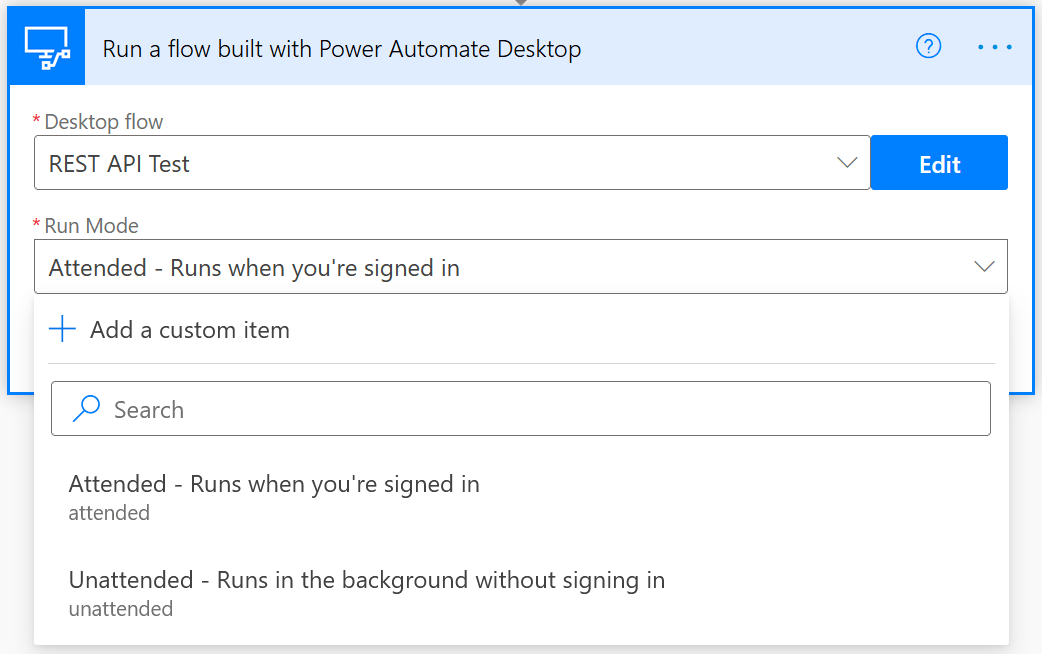Select Unattended run mode option

[521, 593]
